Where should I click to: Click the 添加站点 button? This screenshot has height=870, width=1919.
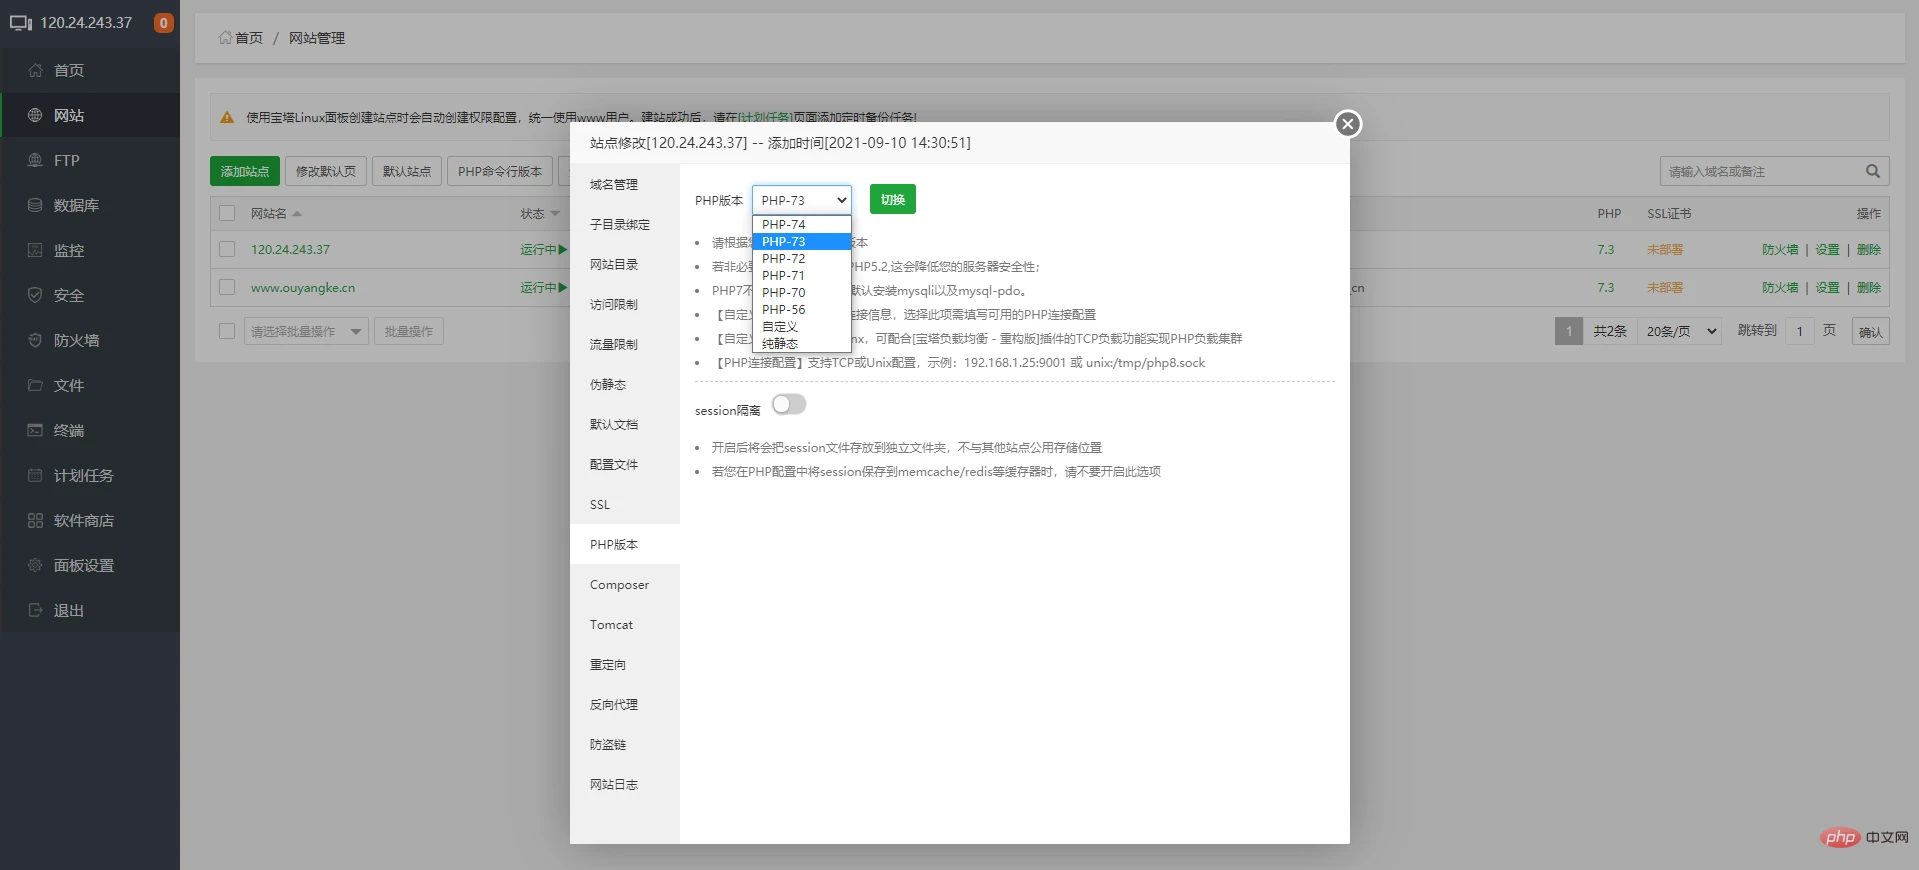245,171
